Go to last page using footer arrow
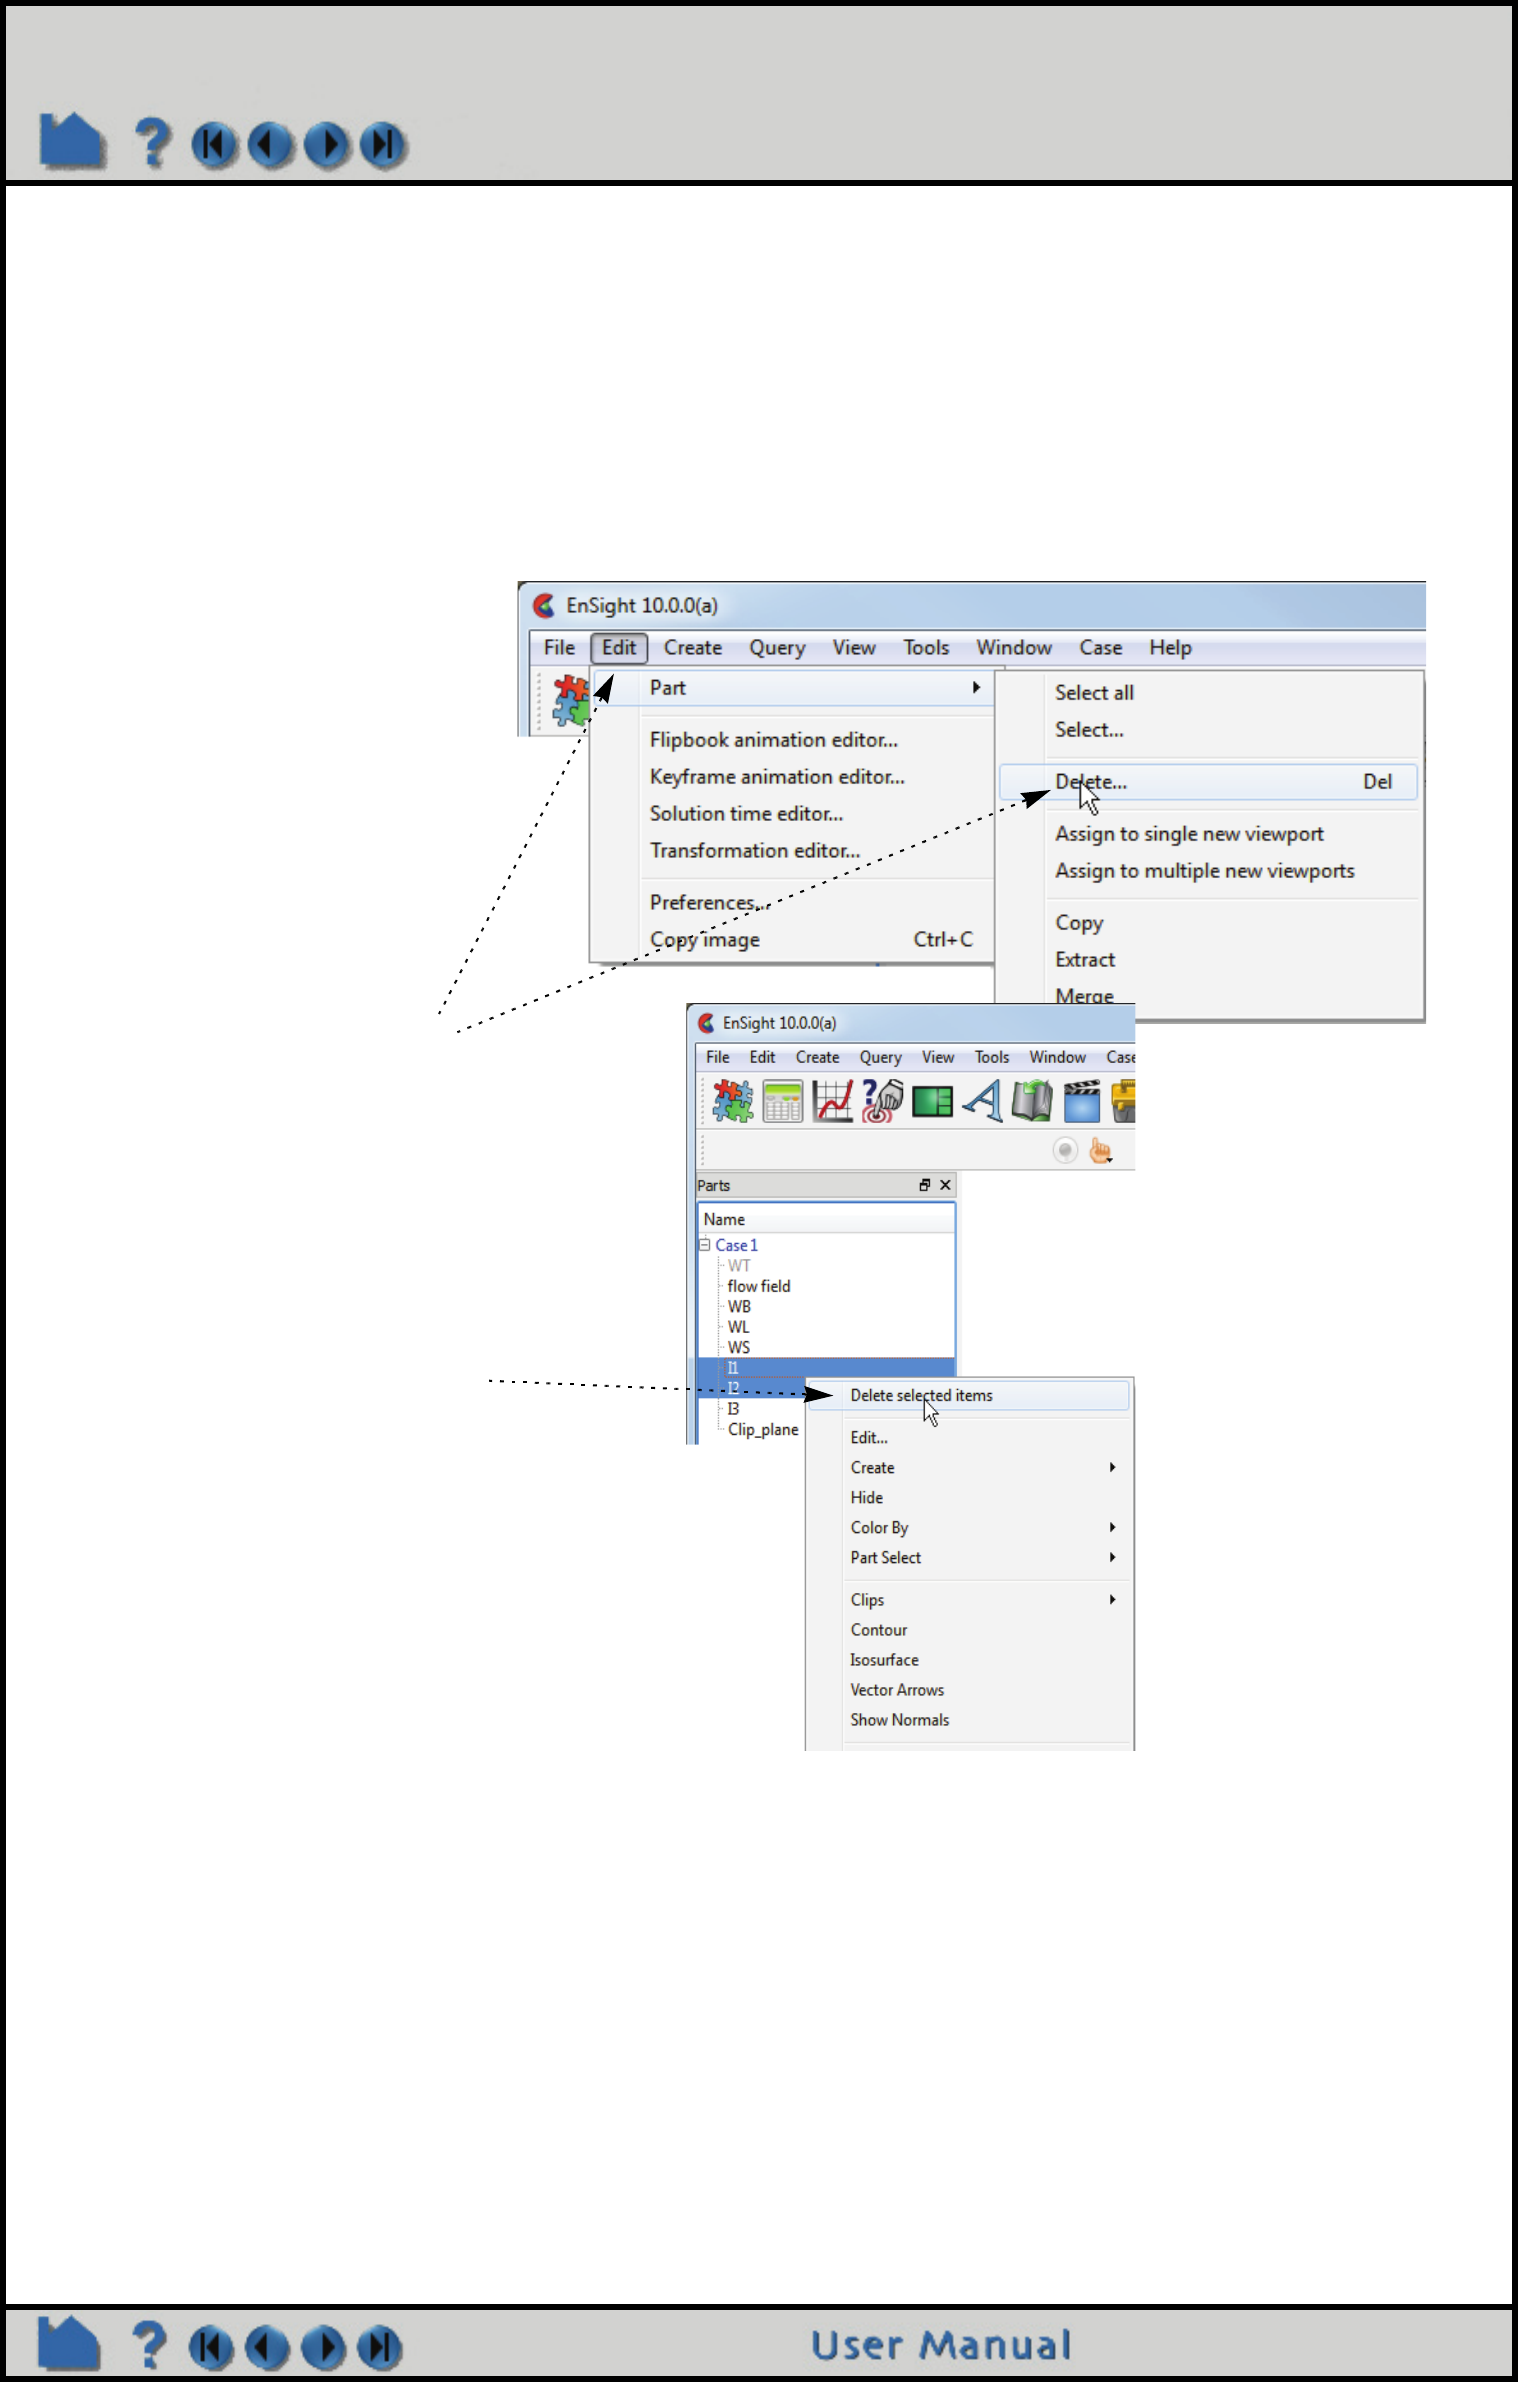Screen dimensions: 1518x2382 380,2348
